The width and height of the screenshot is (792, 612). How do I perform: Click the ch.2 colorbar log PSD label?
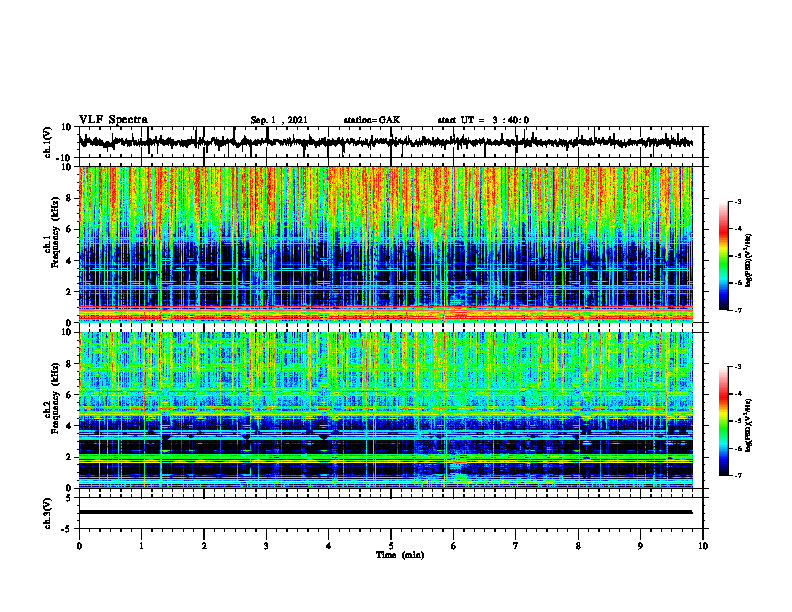(748, 425)
